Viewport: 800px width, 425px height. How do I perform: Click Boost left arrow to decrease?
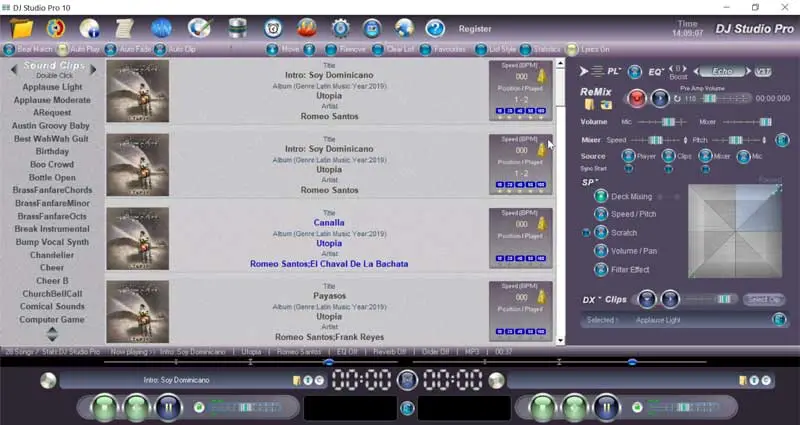[672, 68]
